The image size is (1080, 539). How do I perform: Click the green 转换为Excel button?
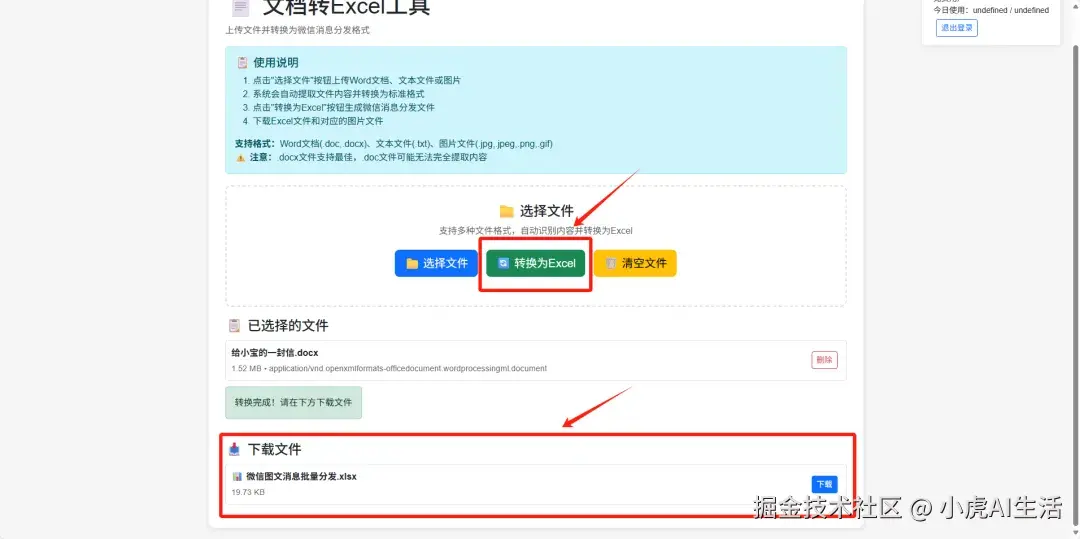536,263
